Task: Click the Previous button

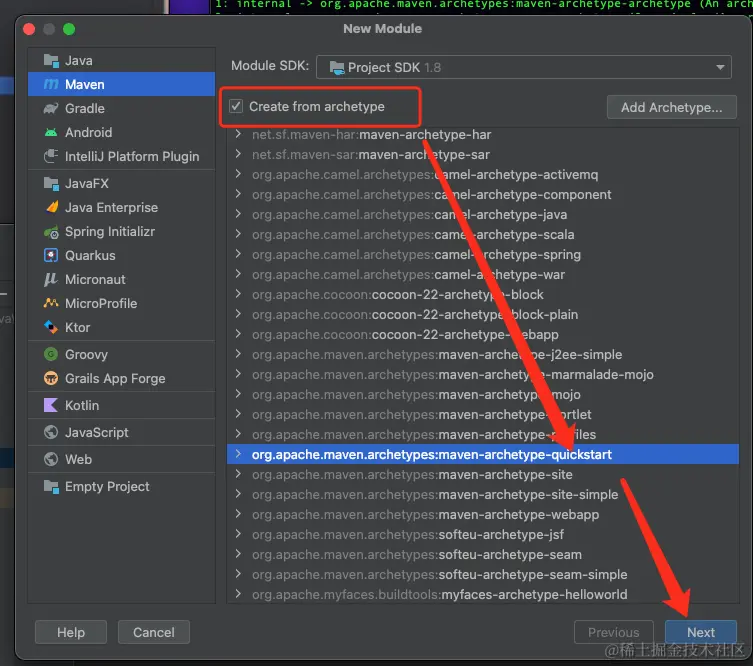Action: click(614, 632)
